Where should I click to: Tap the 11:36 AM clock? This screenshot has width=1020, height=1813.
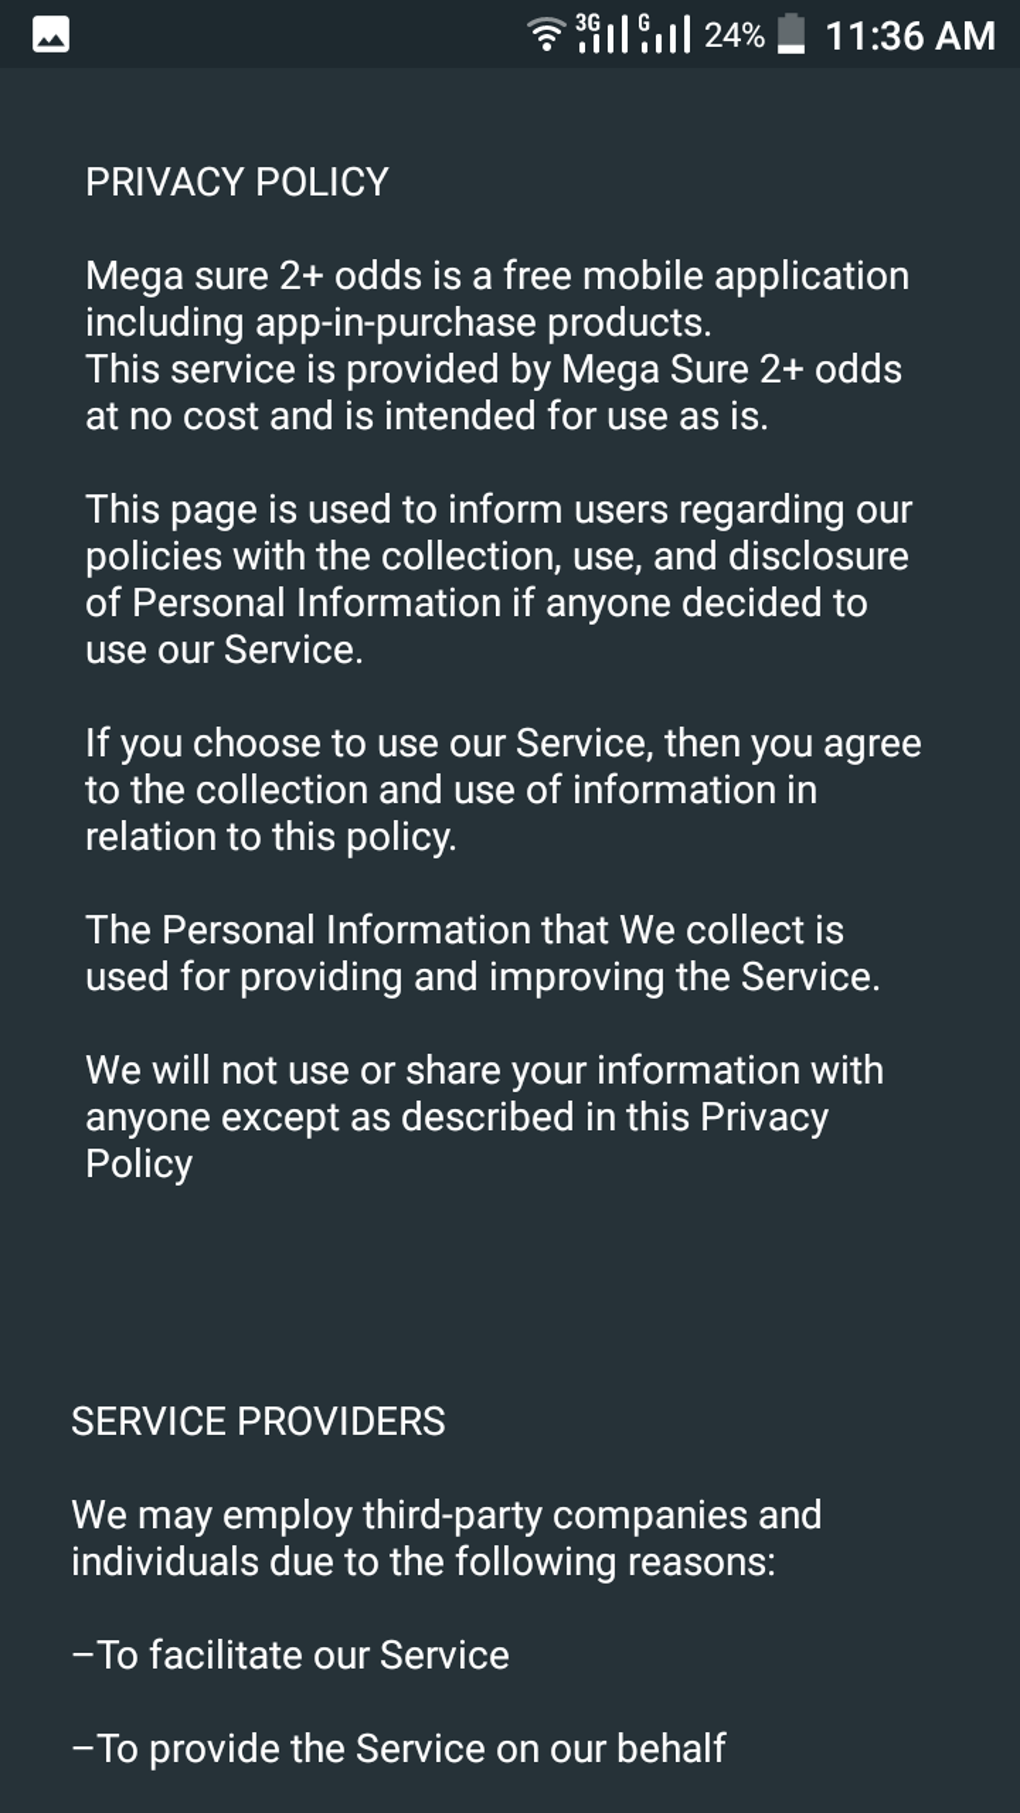[x=910, y=36]
